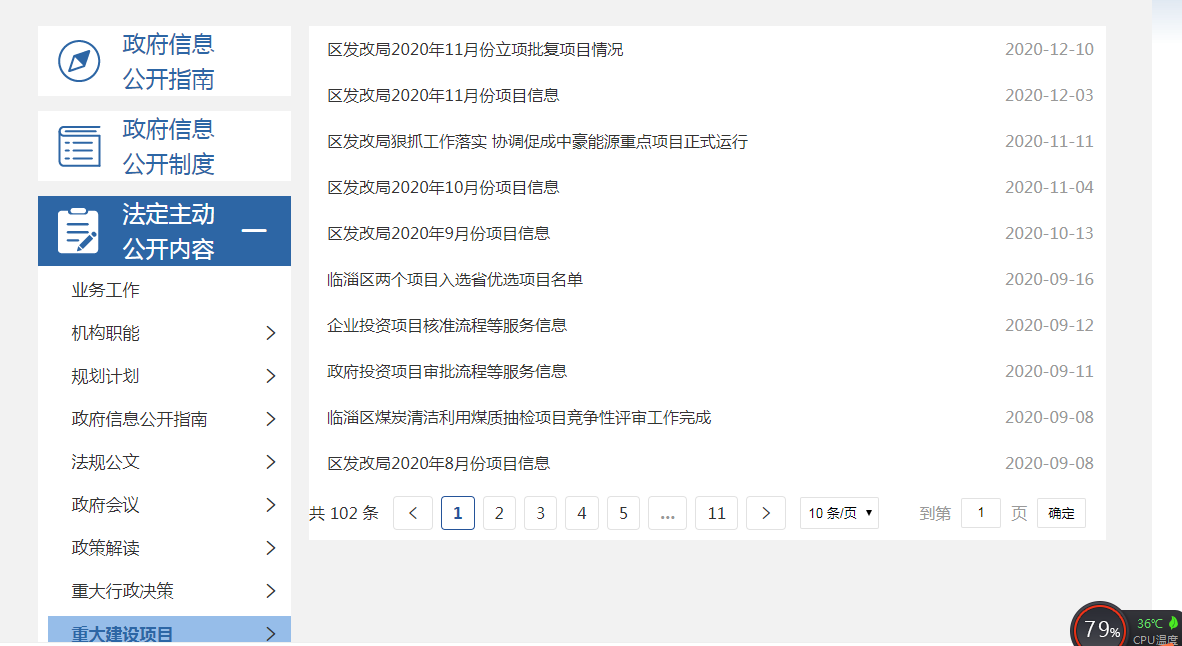Open the 10条/页 page size dropdown
The image size is (1182, 646).
[839, 513]
